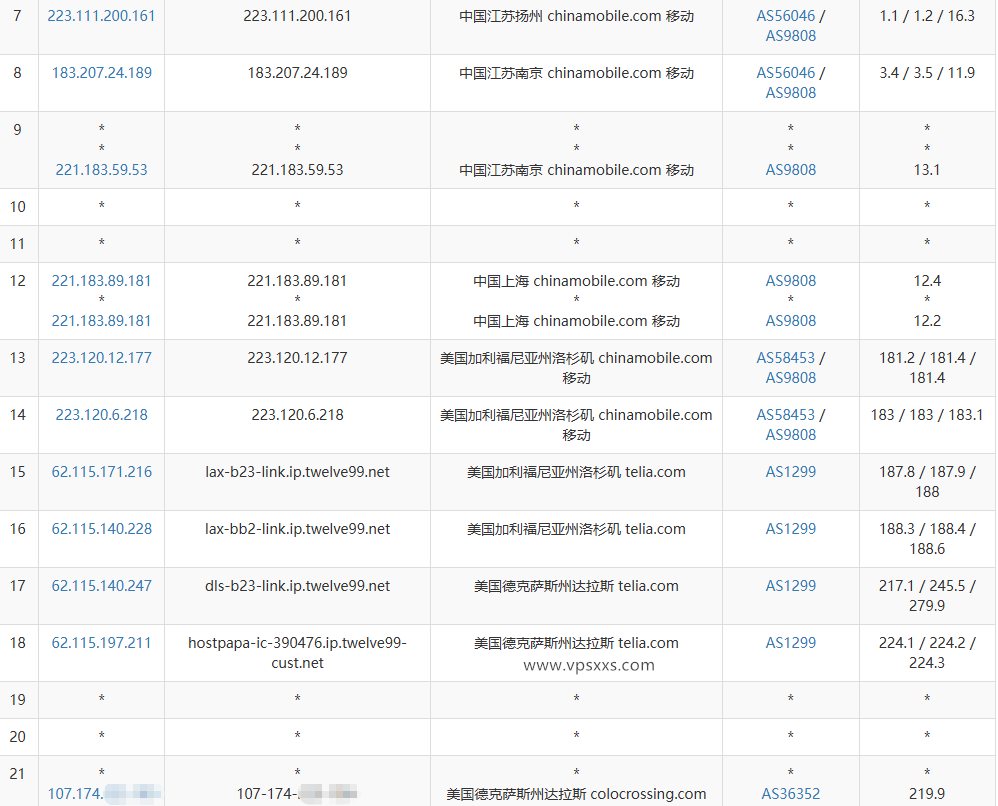Click AS58453 link in hop 14 row
998x806 pixels.
tap(785, 415)
